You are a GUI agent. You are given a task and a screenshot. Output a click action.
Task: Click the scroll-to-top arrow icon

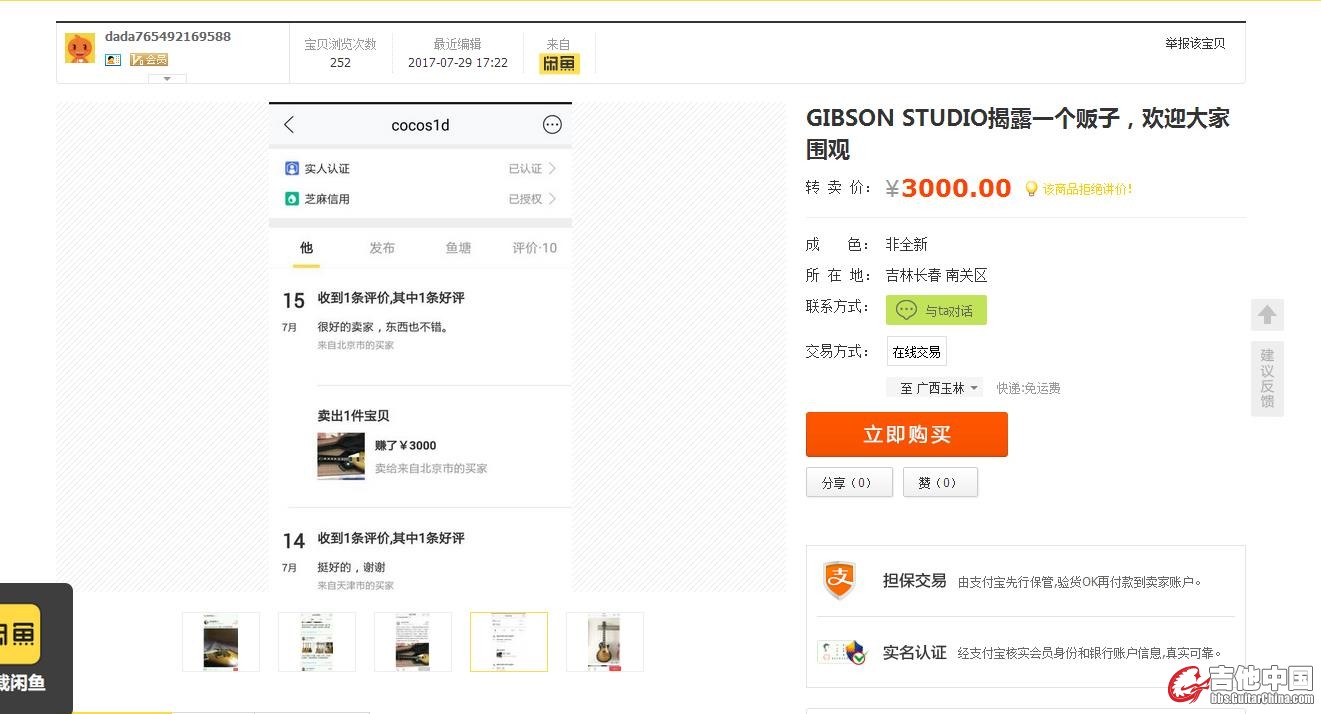pos(1267,315)
